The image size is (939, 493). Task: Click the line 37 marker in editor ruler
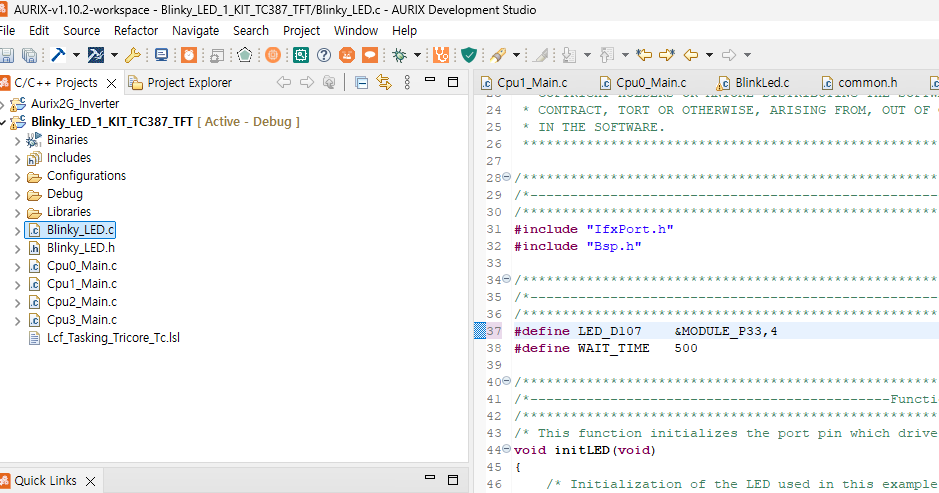pos(480,331)
